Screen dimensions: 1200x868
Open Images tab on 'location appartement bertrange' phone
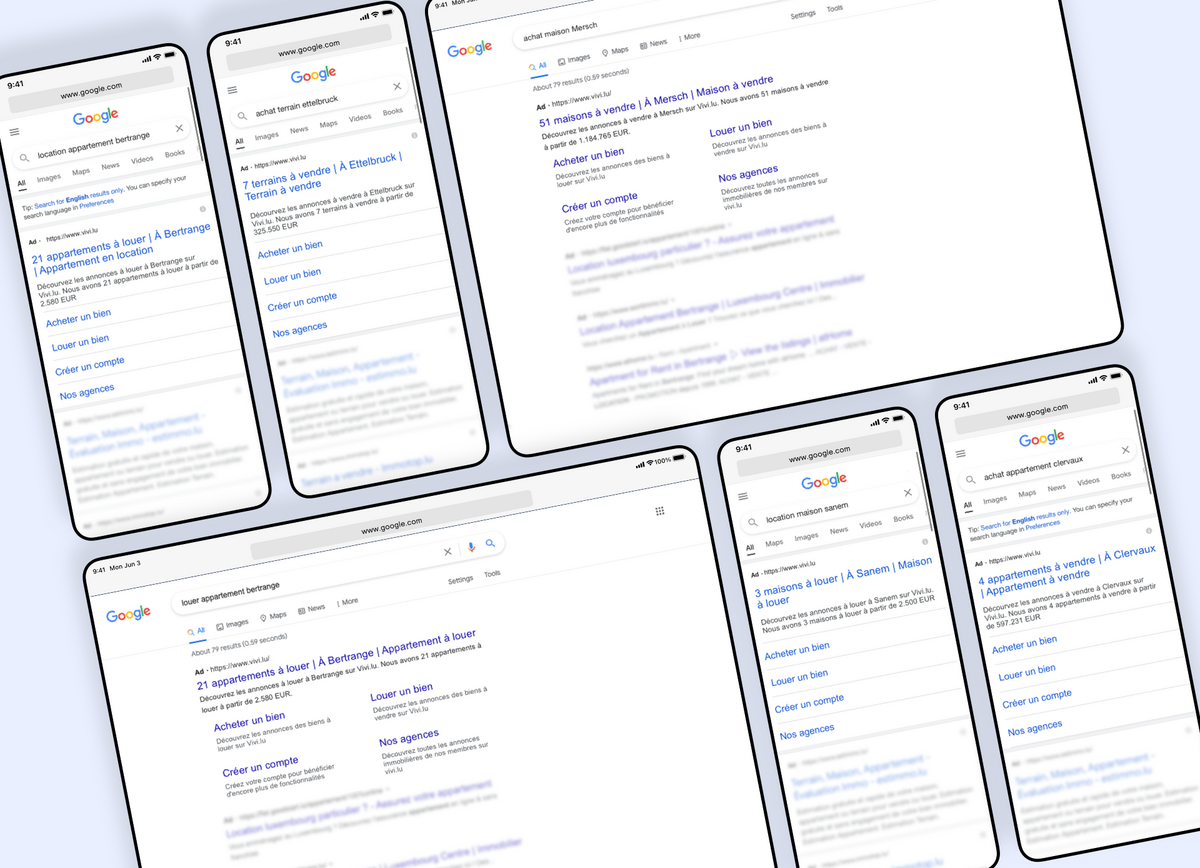pos(48,178)
